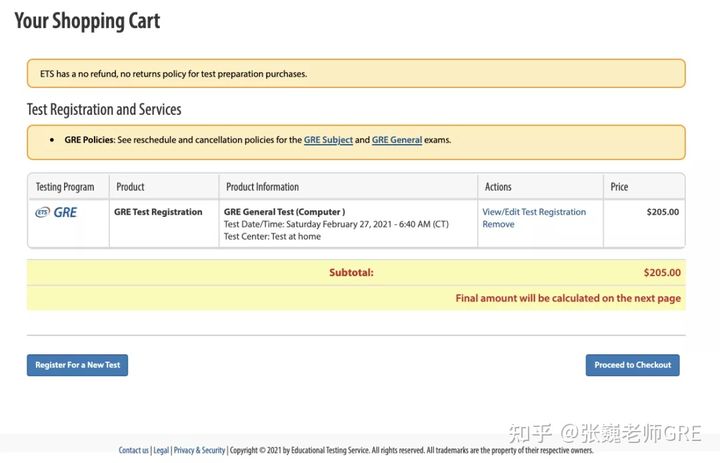
Task: Click the no refund policy notice banner
Action: click(x=355, y=74)
